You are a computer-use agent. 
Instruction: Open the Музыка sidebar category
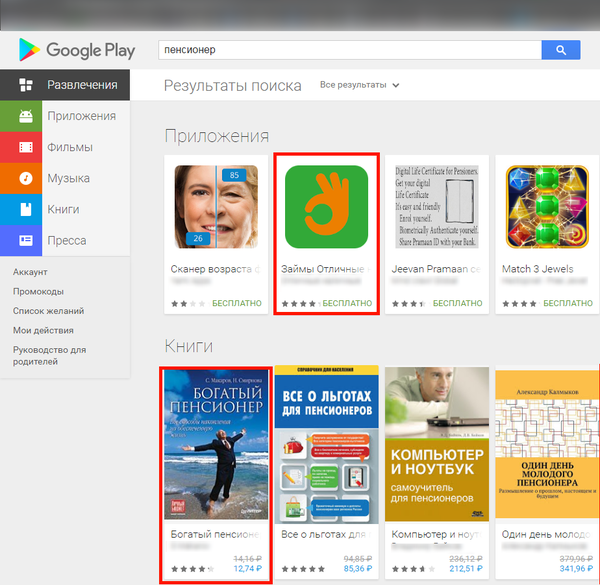pyautogui.click(x=66, y=178)
